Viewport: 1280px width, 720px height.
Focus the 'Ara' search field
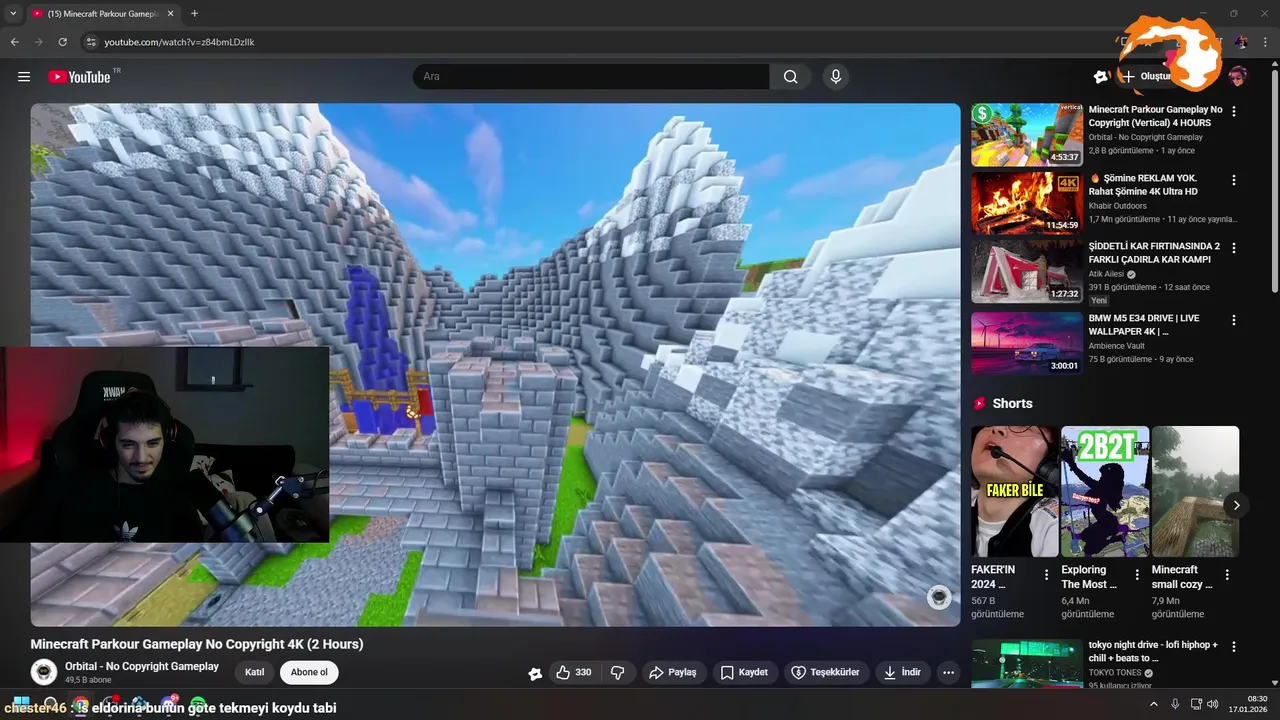click(x=591, y=76)
